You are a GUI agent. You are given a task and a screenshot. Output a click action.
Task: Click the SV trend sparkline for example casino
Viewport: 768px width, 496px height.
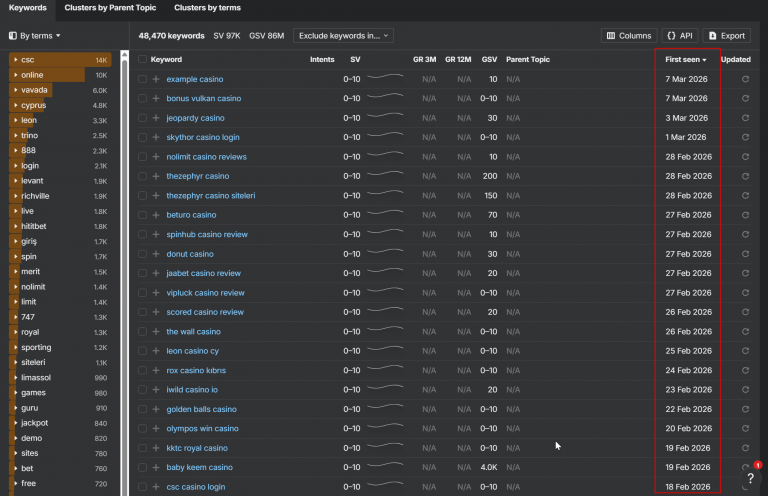pos(385,78)
